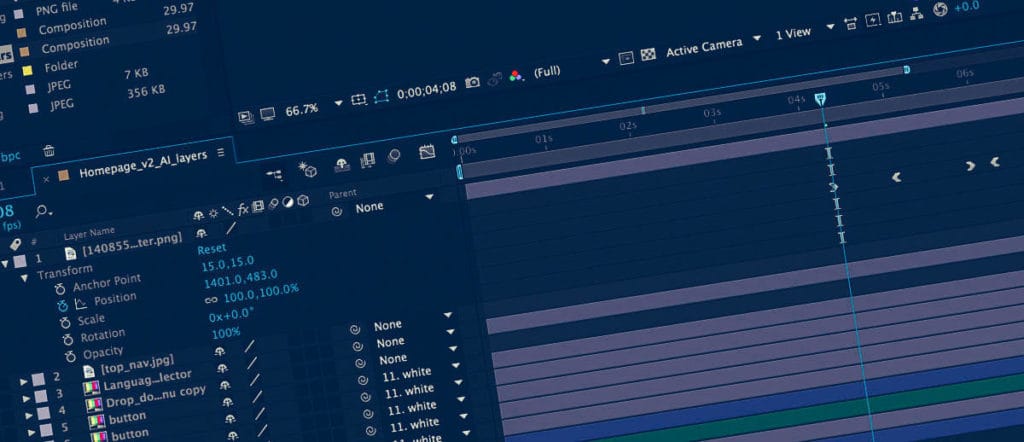1024x442 pixels.
Task: Open the (Full) resolution dropdown
Action: point(605,61)
